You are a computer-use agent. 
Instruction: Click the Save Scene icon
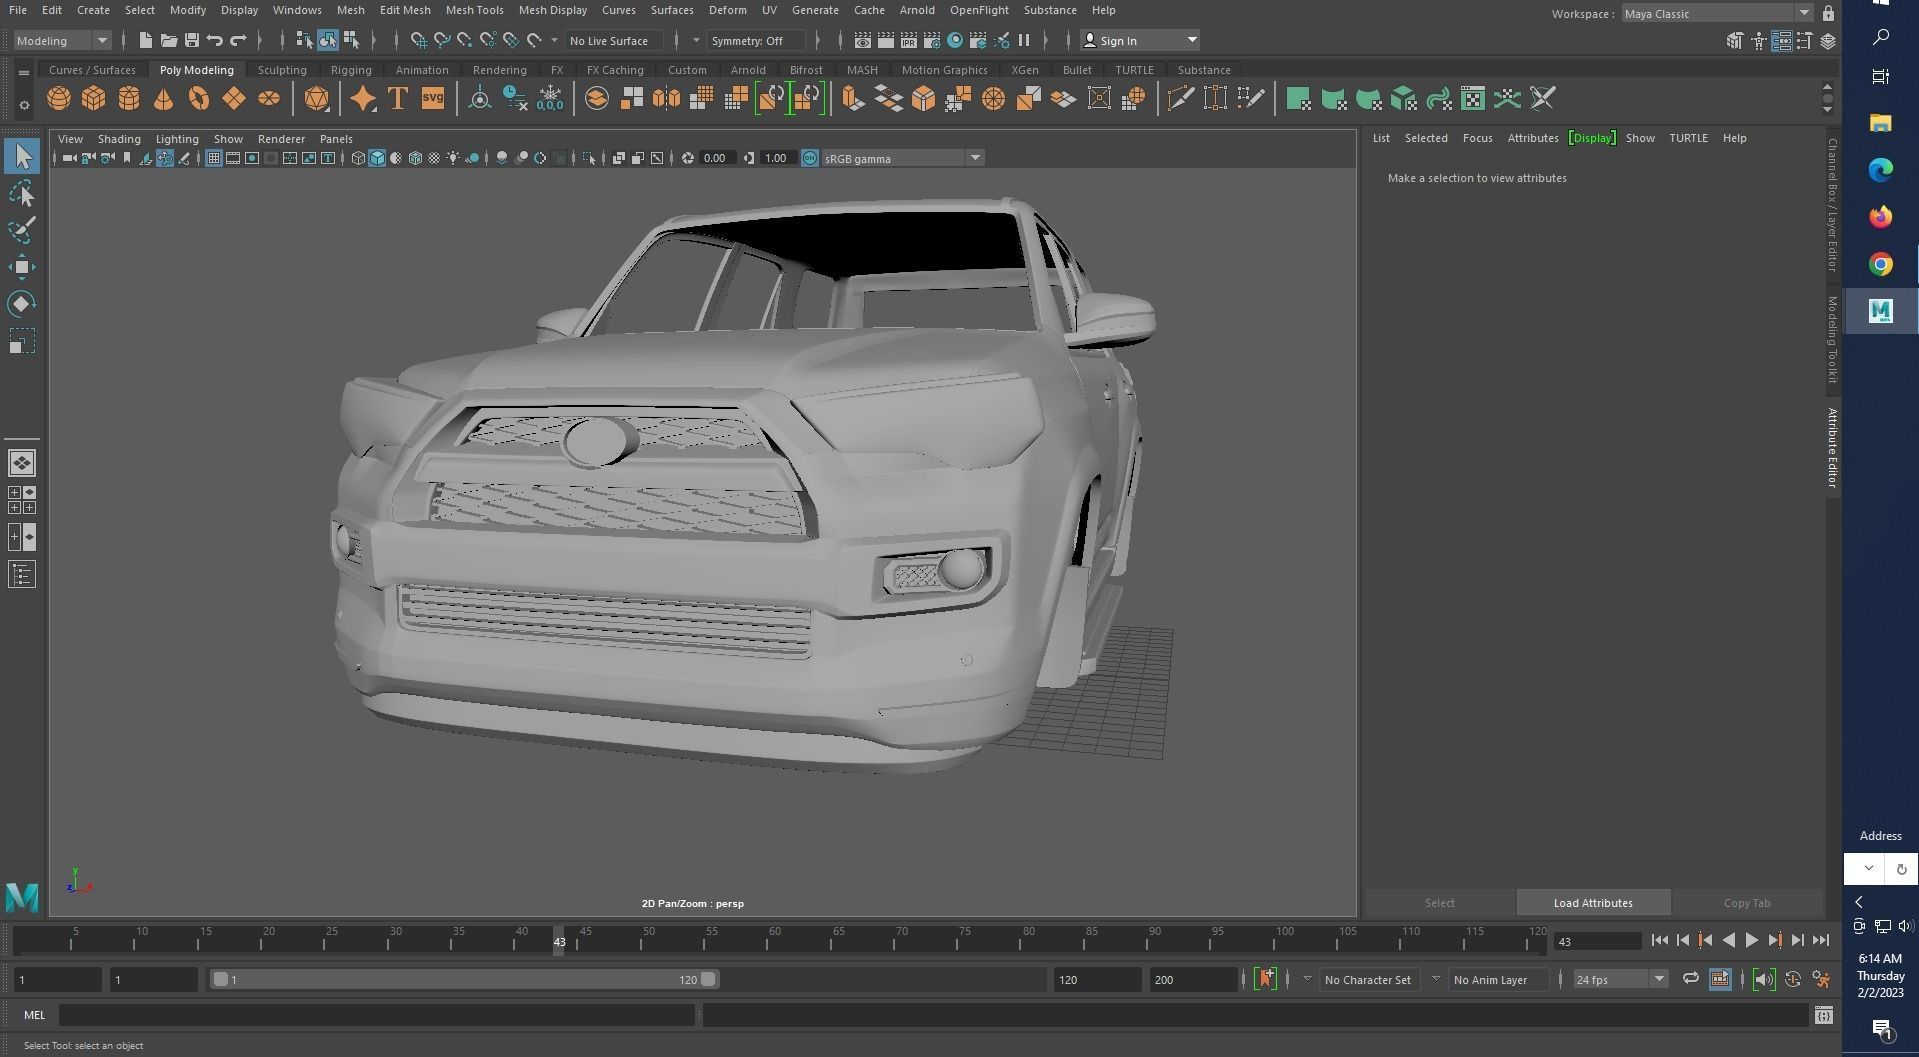(192, 40)
